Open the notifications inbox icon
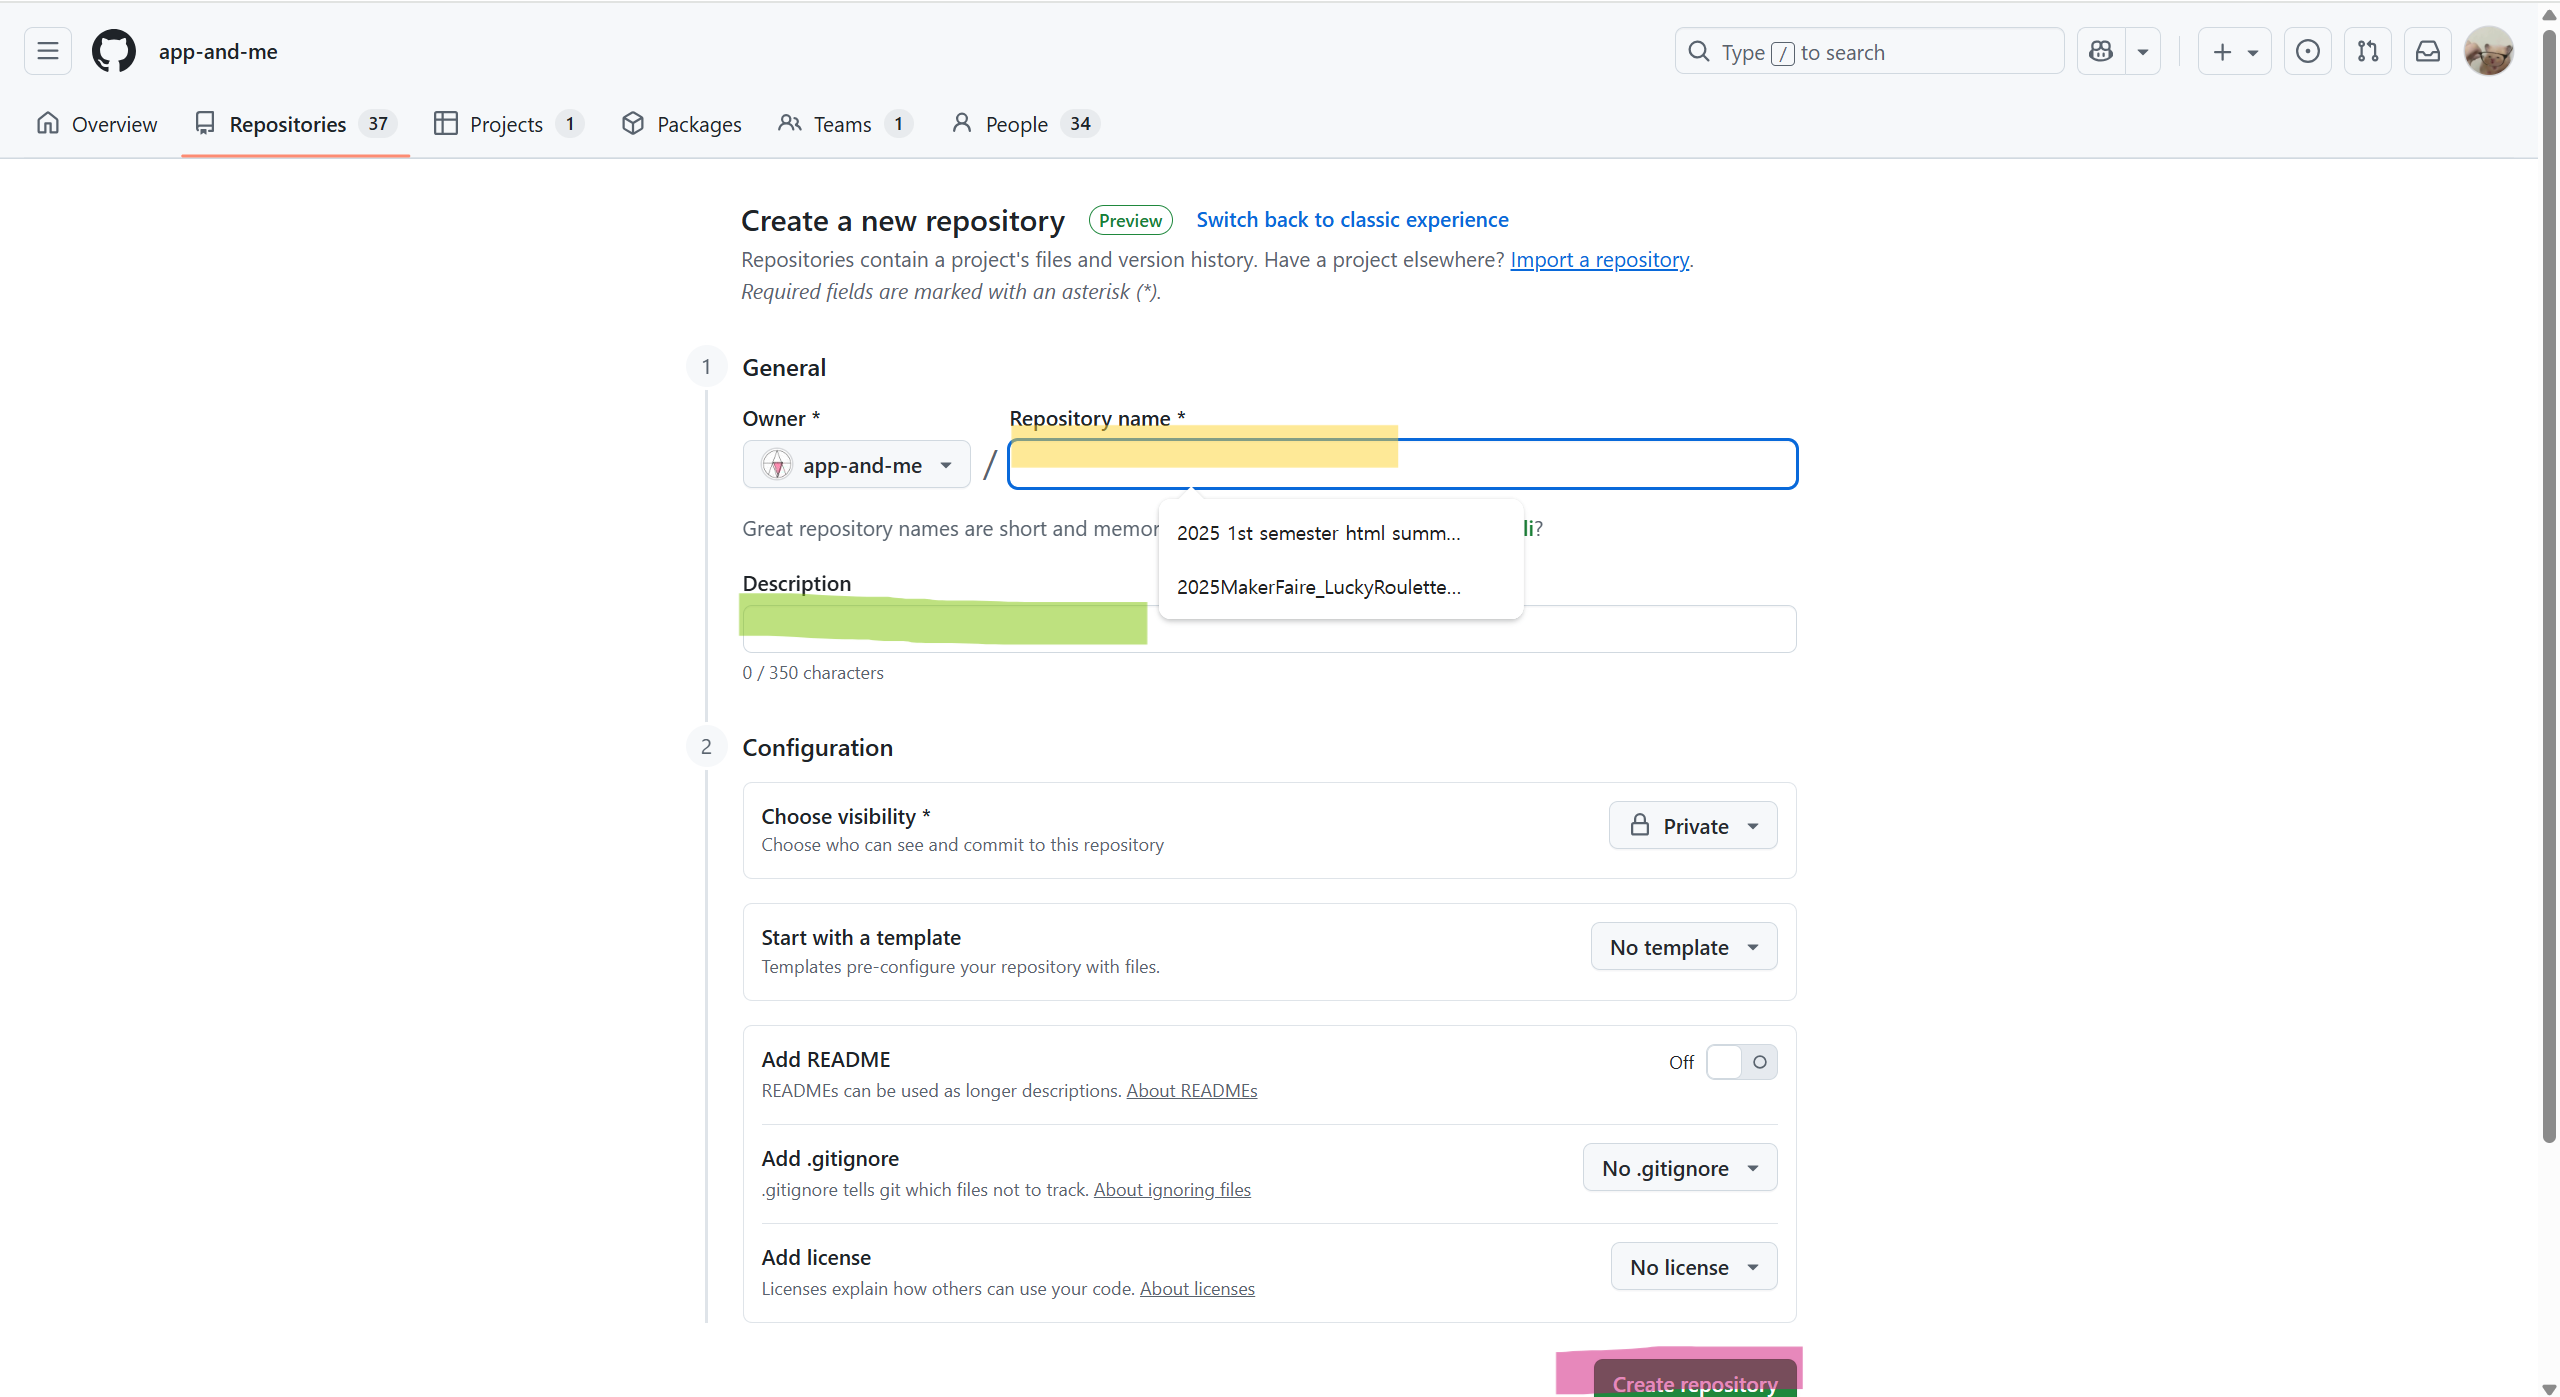2560x1397 pixels. tap(2427, 51)
